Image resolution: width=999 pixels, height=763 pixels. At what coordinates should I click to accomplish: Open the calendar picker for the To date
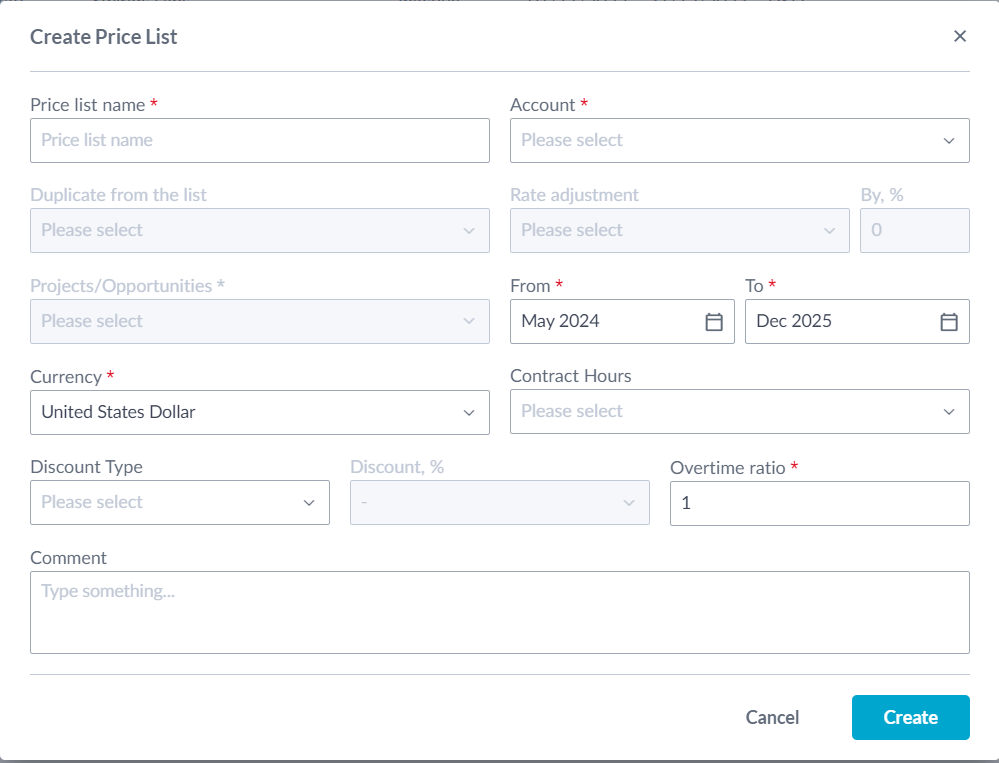coord(946,321)
